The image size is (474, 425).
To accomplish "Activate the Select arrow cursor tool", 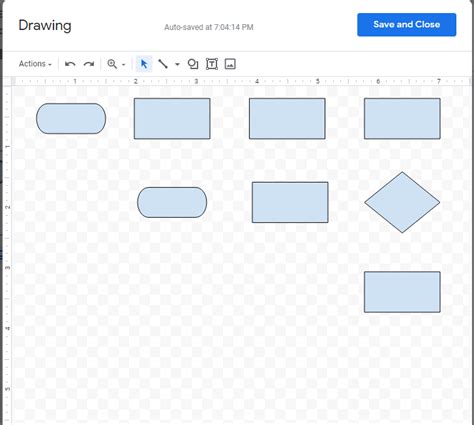I will tap(144, 64).
